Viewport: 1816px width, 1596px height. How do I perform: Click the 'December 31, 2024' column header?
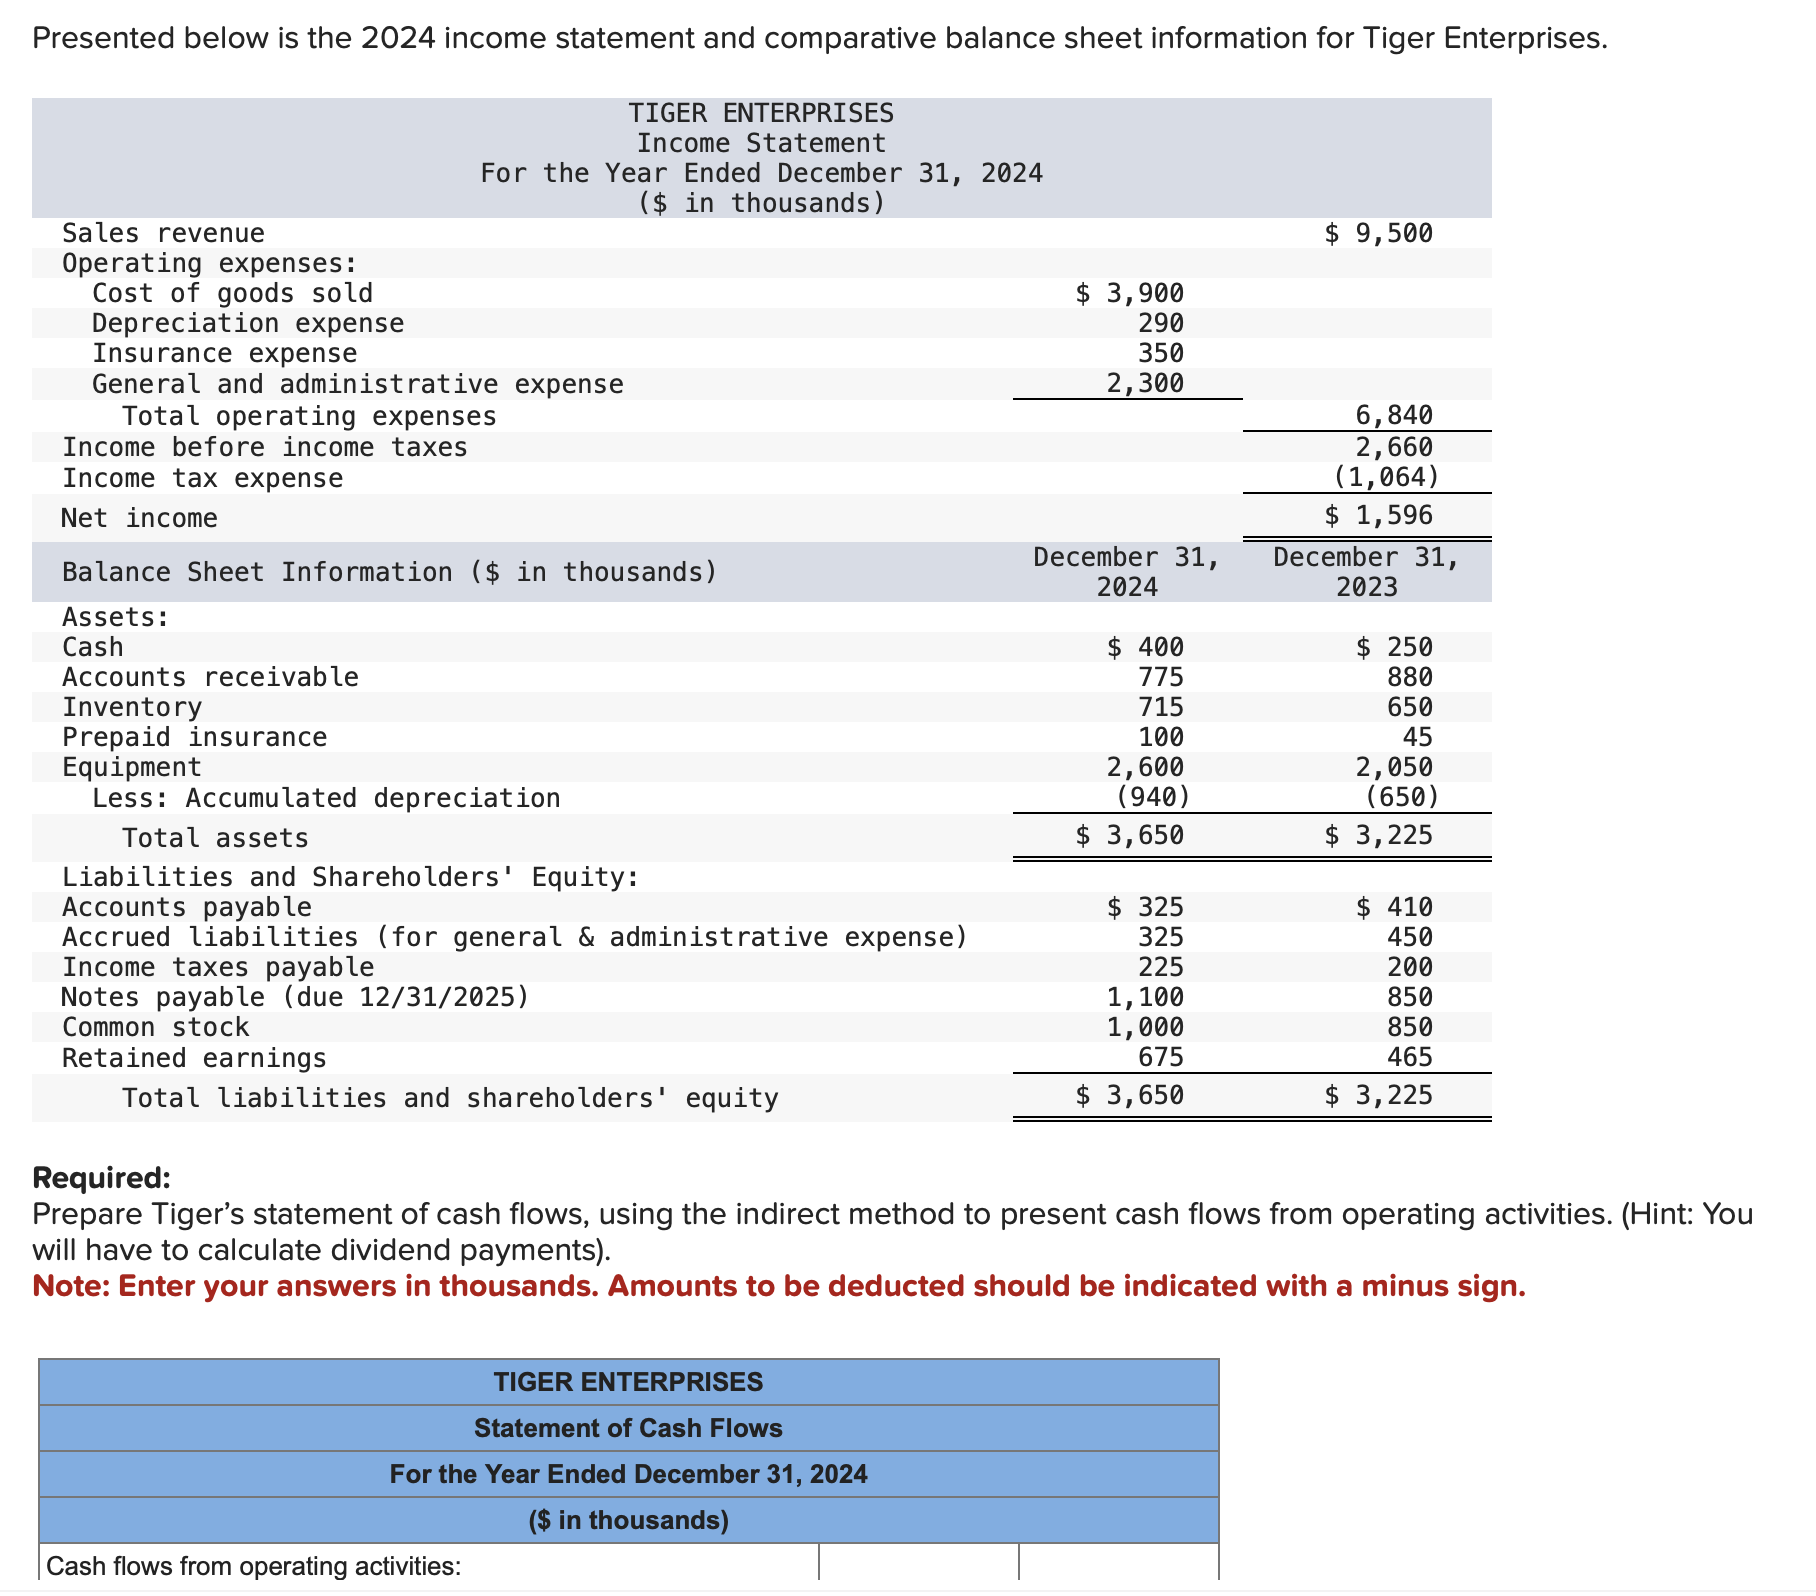1127,572
